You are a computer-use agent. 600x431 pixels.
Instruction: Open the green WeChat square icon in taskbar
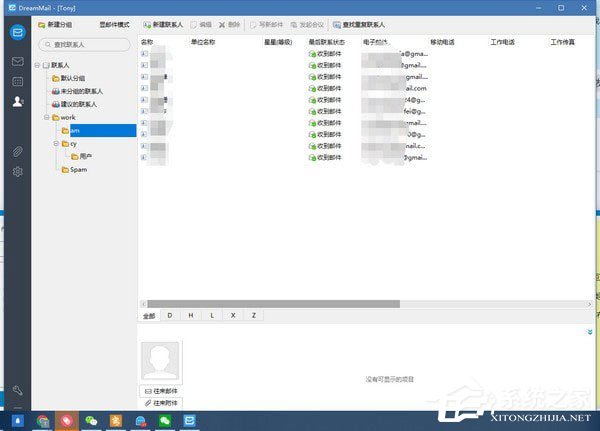click(x=165, y=421)
